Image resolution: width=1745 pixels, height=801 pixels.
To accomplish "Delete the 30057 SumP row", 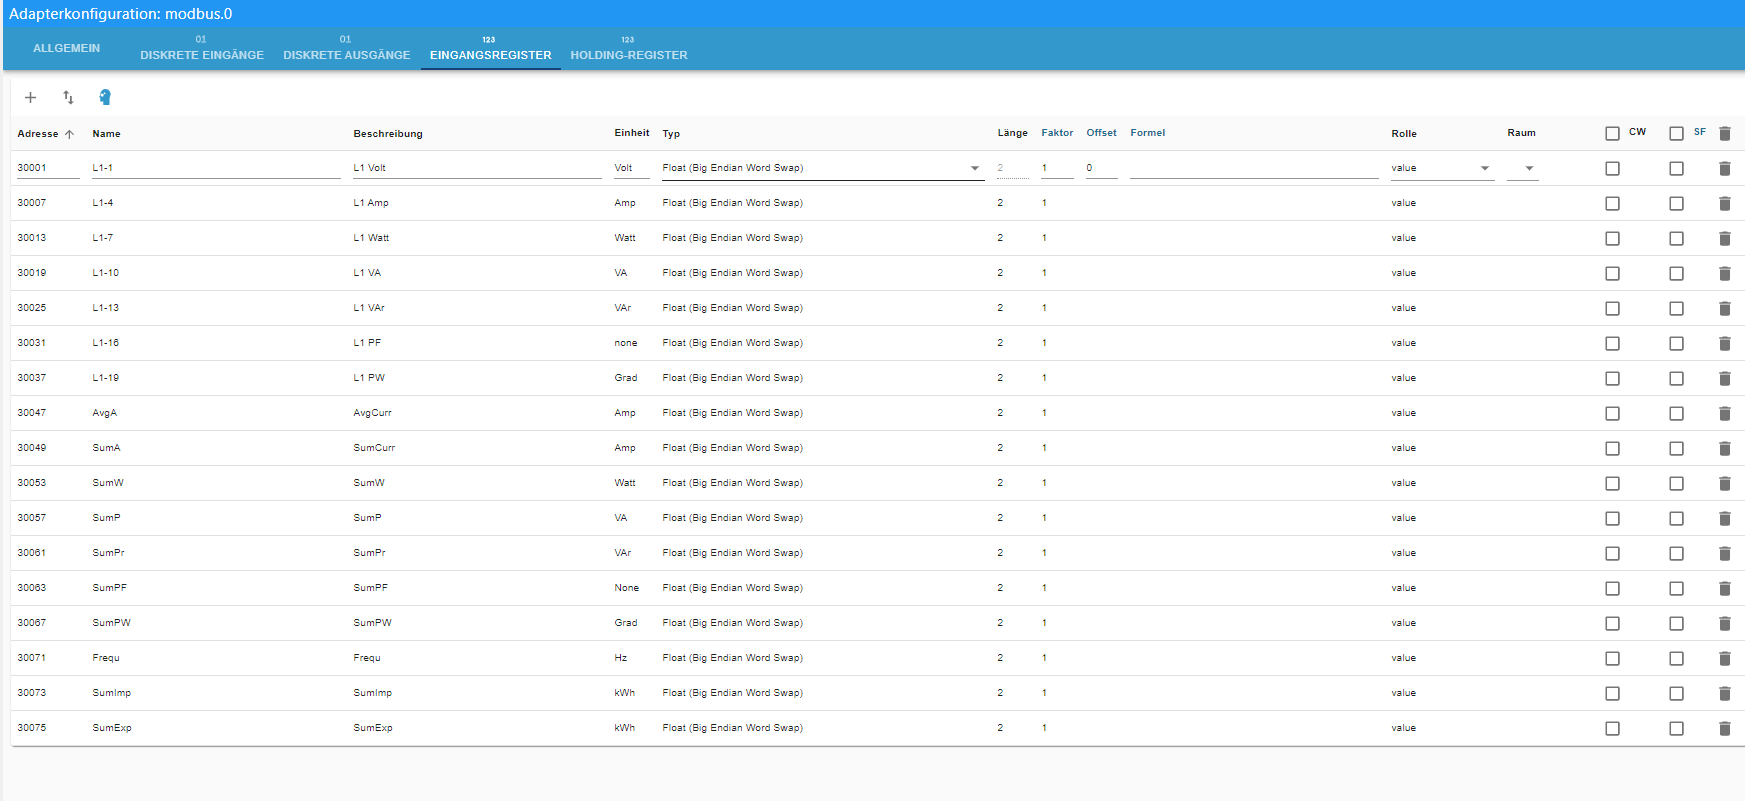I will coord(1725,518).
